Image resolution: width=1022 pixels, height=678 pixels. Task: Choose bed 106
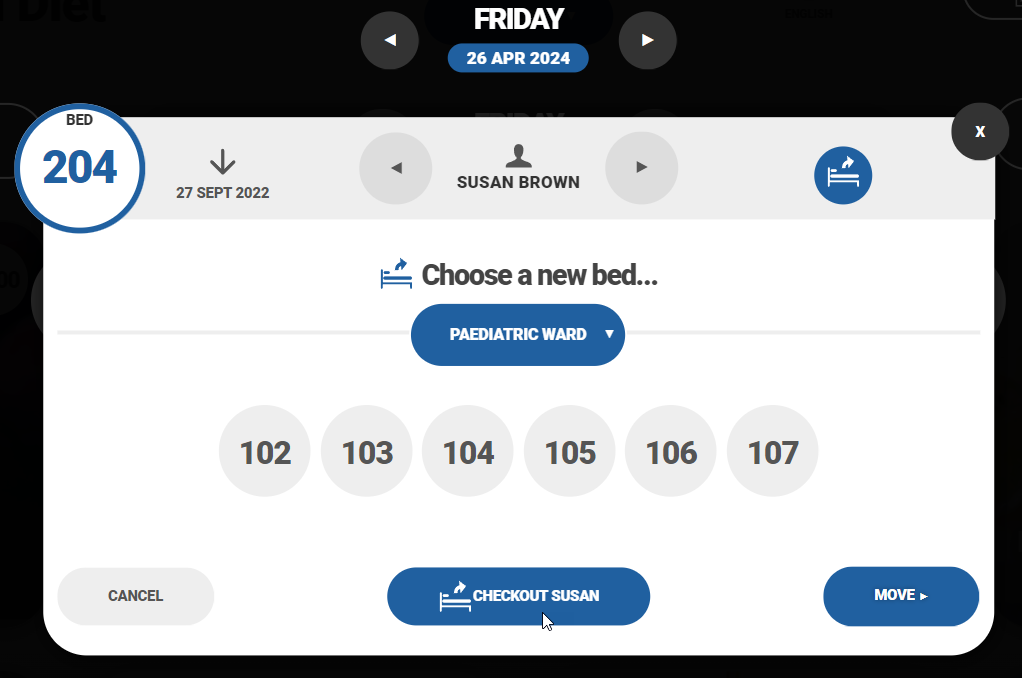click(671, 452)
